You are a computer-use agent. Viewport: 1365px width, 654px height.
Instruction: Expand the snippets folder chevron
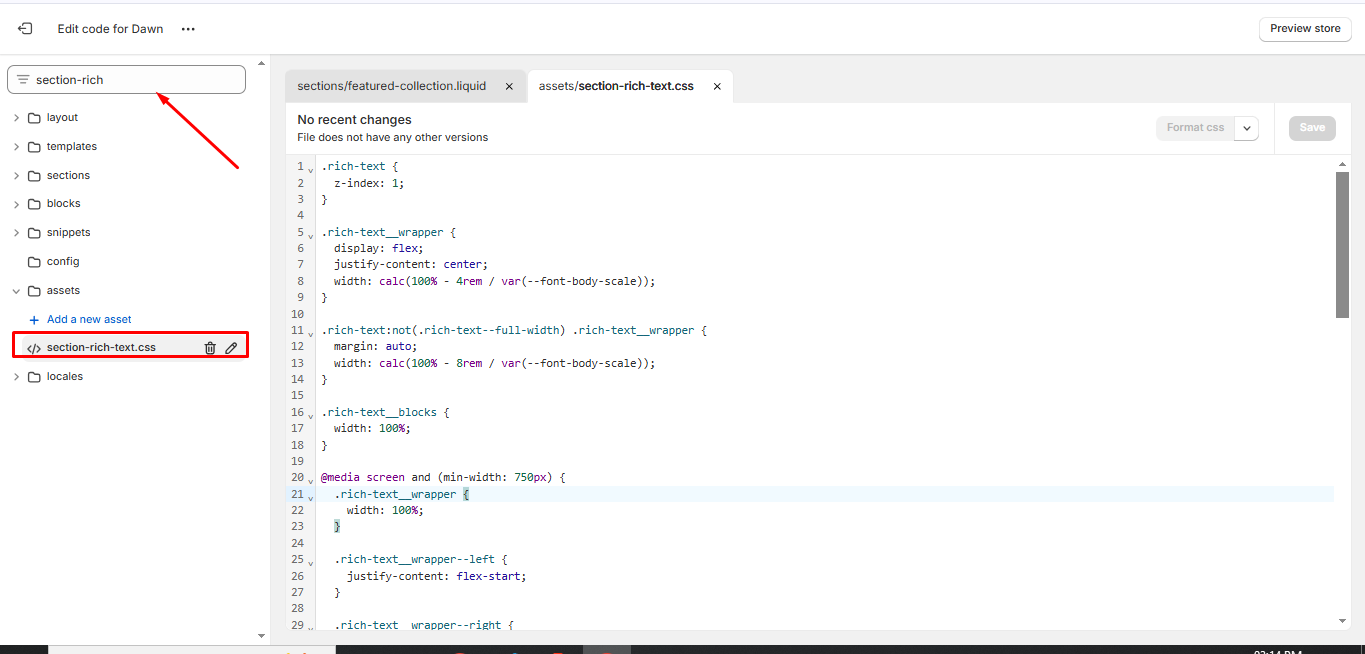16,233
